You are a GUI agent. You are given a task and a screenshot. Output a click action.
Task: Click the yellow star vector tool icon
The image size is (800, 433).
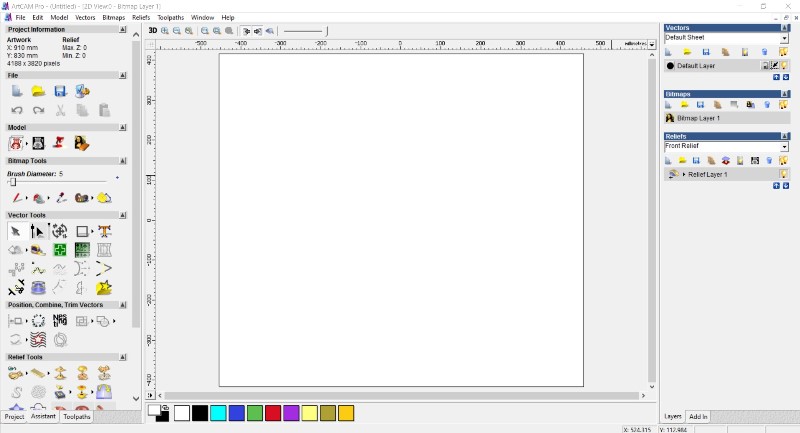pyautogui.click(x=104, y=288)
